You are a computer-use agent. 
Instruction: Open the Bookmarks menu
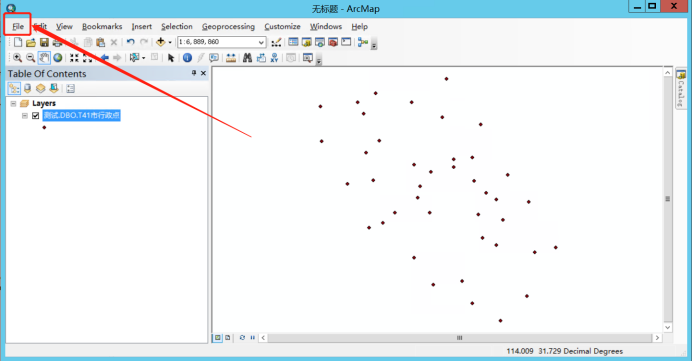point(102,26)
